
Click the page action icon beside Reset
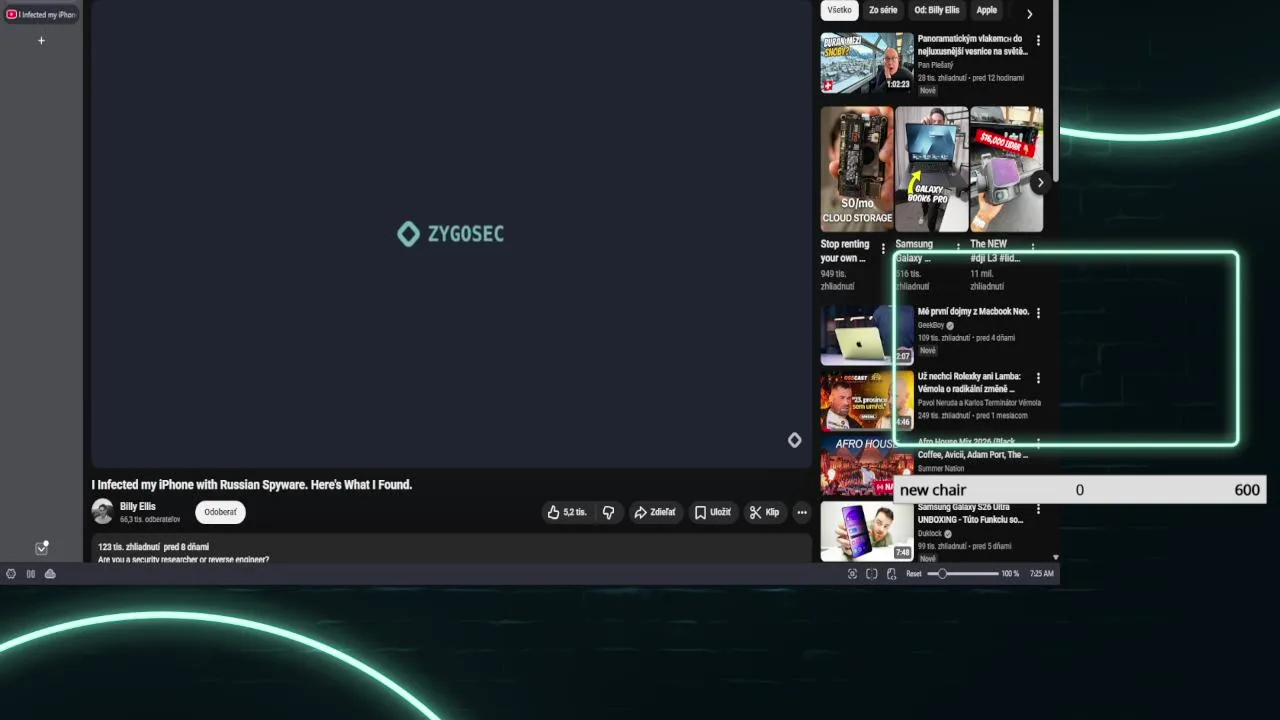pyautogui.click(x=892, y=574)
